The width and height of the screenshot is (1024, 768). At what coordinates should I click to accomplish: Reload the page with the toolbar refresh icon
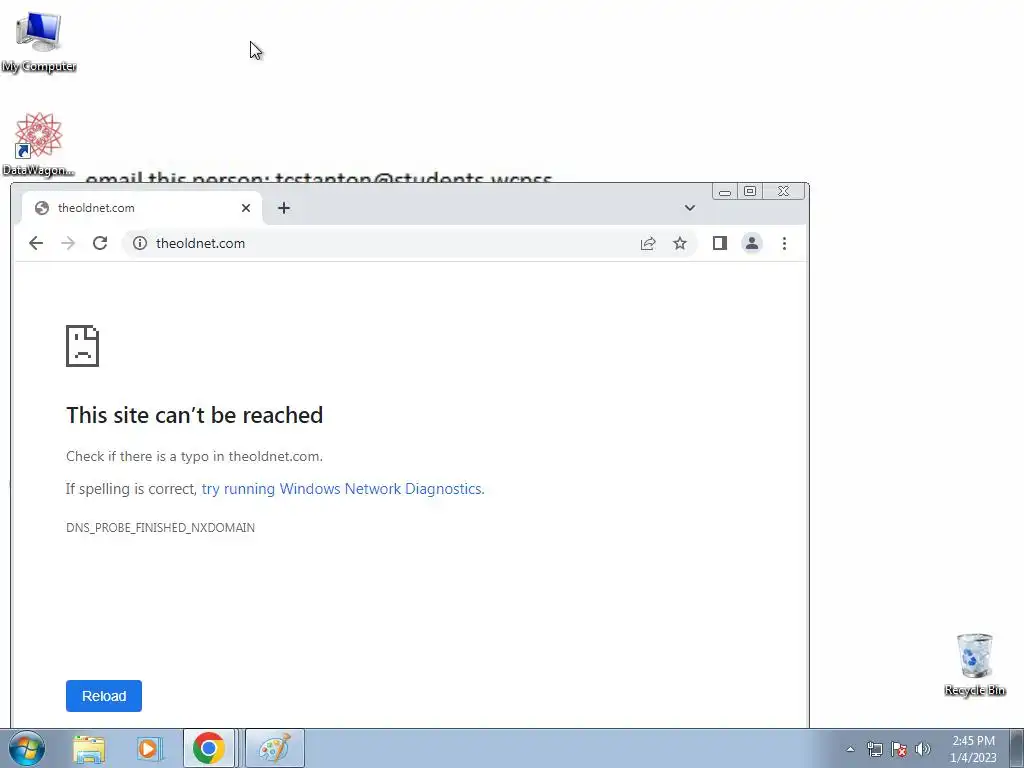[100, 244]
